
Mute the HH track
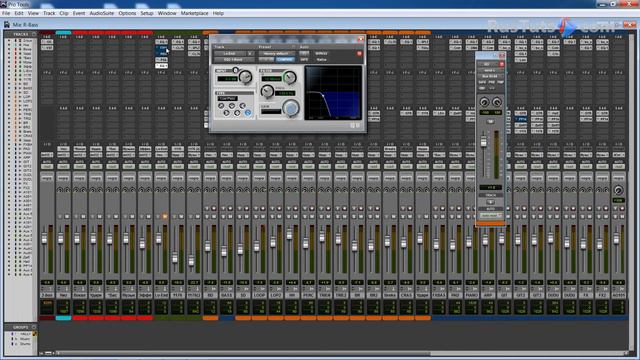pyautogui.click(x=296, y=217)
